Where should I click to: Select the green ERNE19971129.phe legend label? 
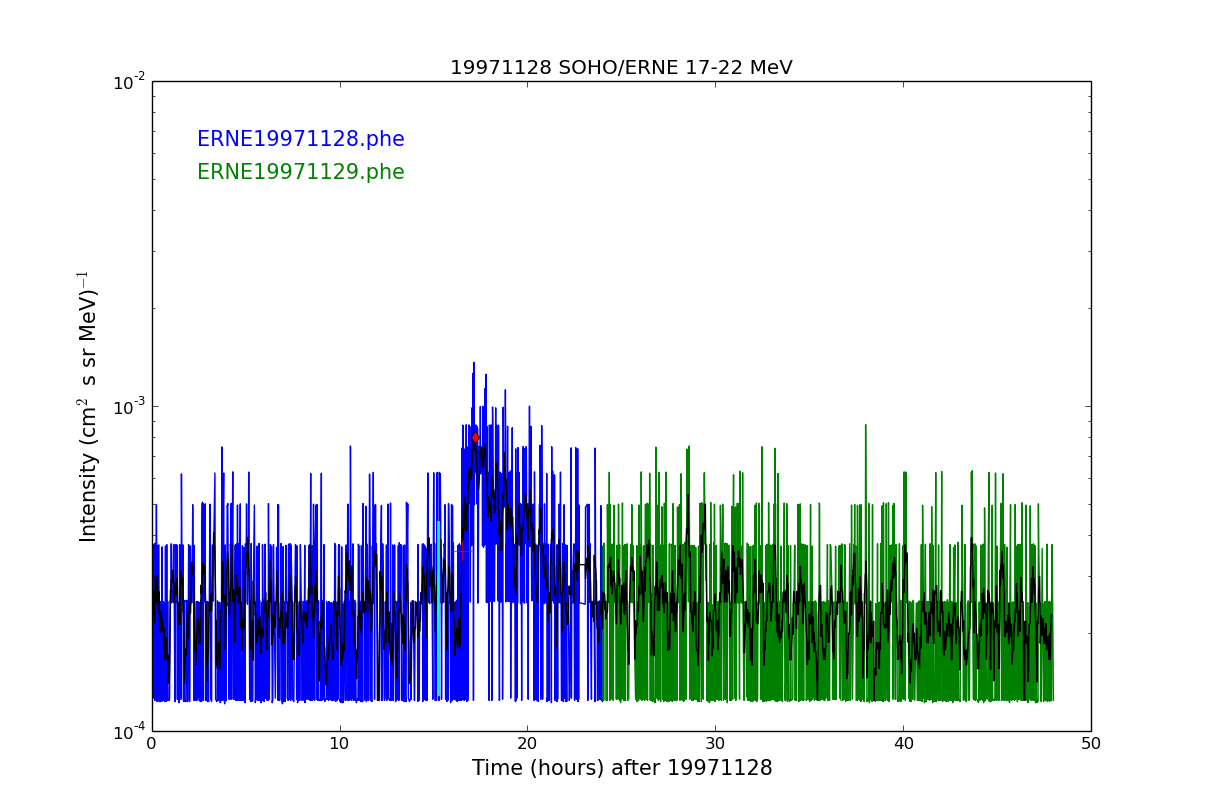[x=300, y=173]
